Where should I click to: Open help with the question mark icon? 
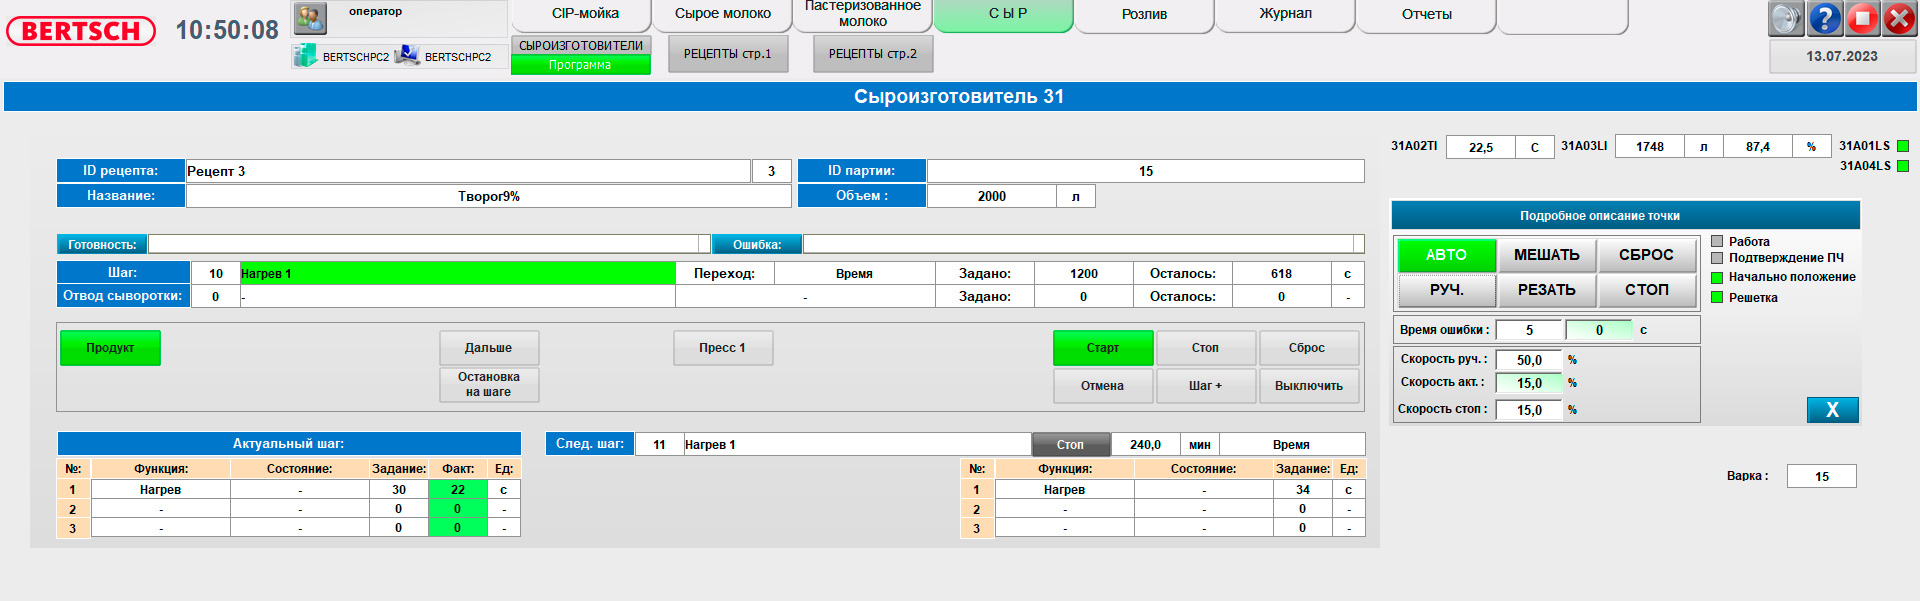(1825, 18)
